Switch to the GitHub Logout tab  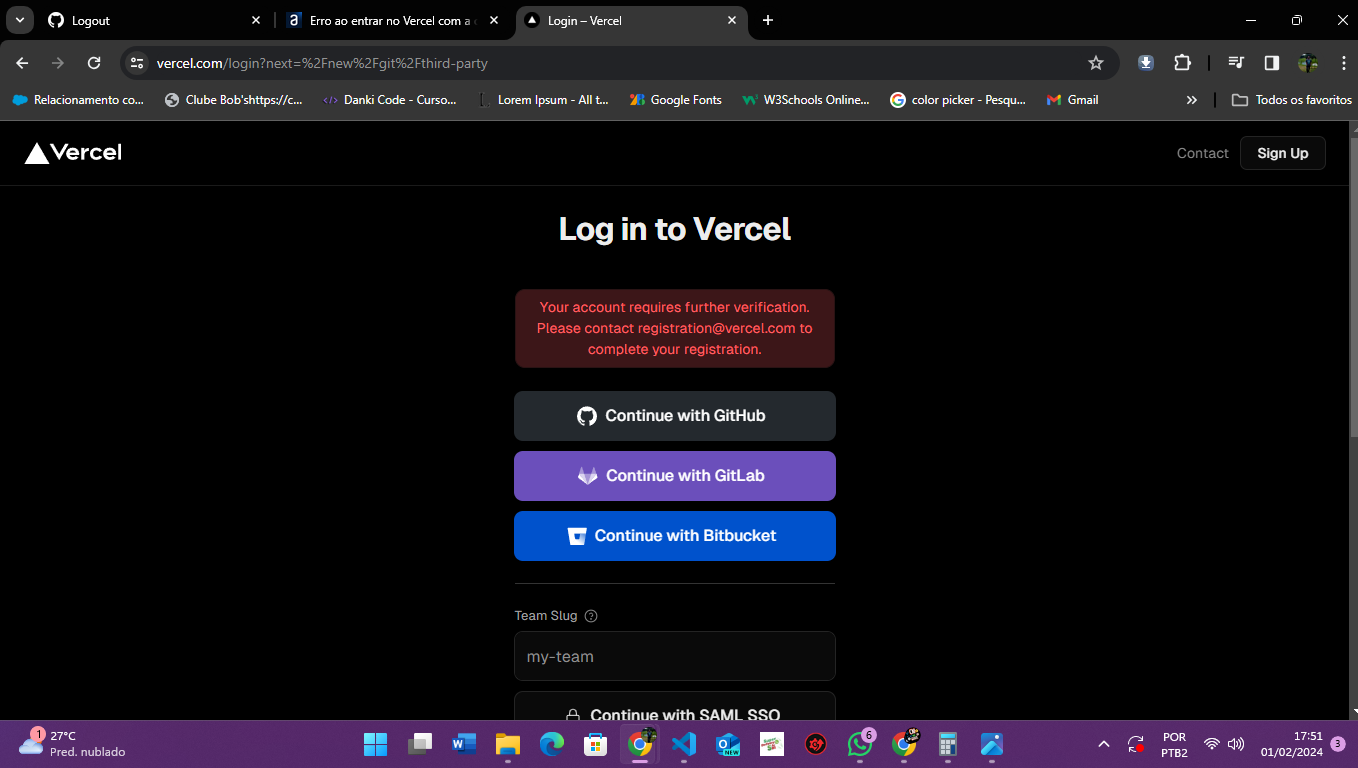point(155,20)
